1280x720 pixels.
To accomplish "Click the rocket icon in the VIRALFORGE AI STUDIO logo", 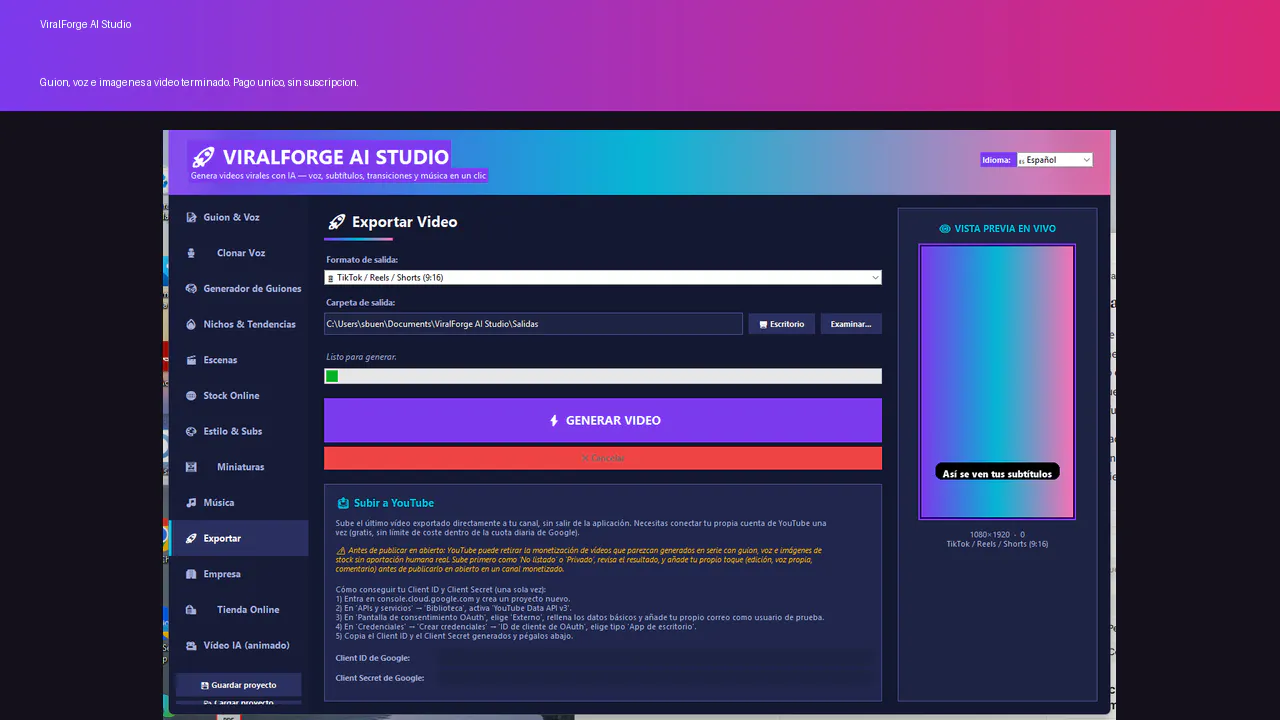I will 203,157.
